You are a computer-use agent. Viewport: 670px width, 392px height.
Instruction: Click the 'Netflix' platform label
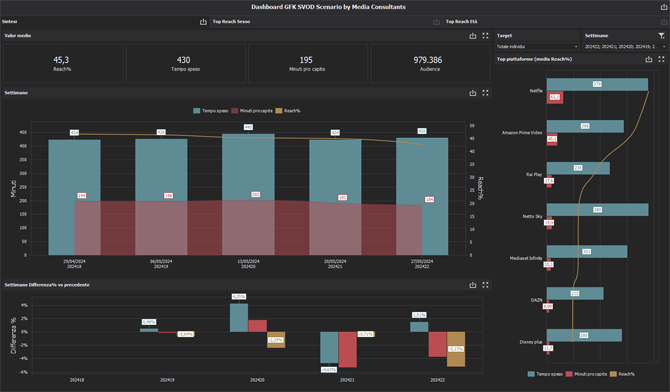(x=536, y=91)
